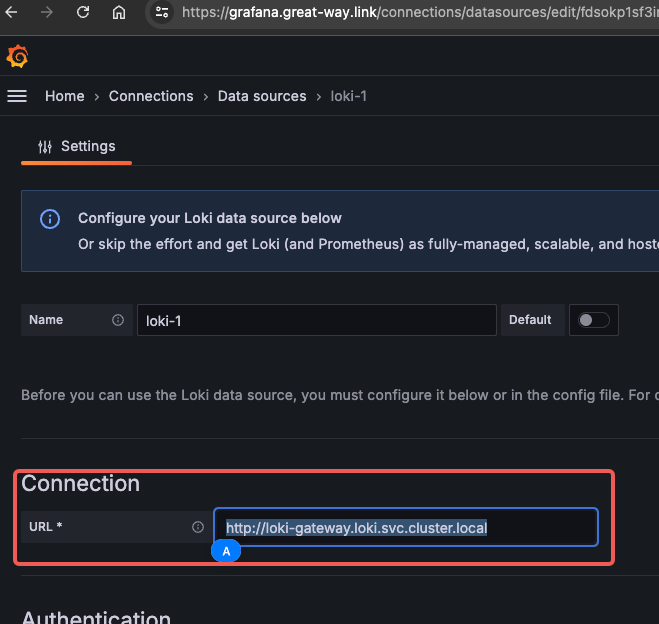Open the hamburger navigation menu

click(17, 96)
